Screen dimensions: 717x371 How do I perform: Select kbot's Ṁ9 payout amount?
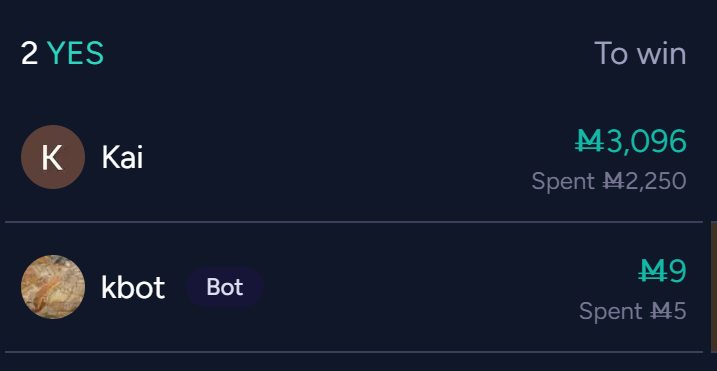pos(663,271)
